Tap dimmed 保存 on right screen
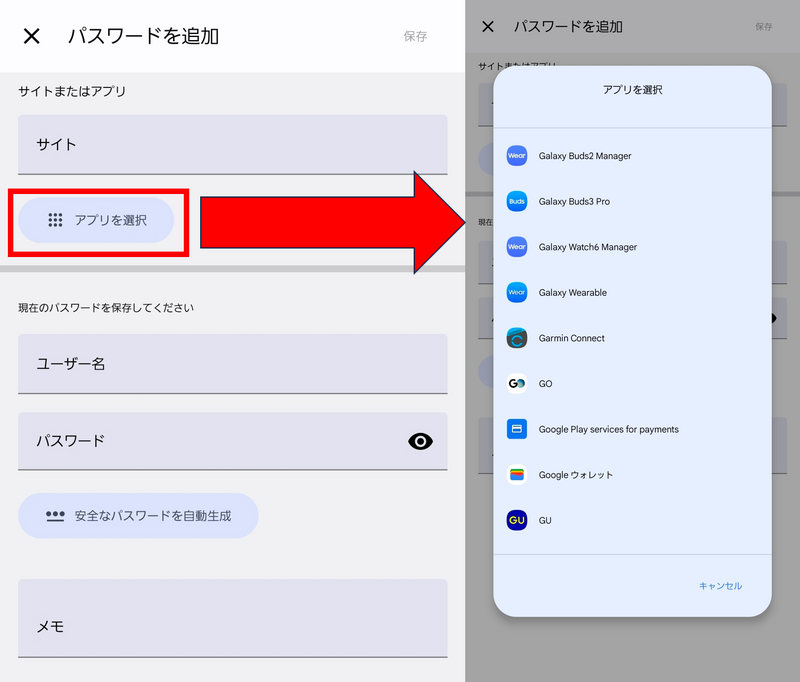The image size is (800, 682). (x=764, y=27)
